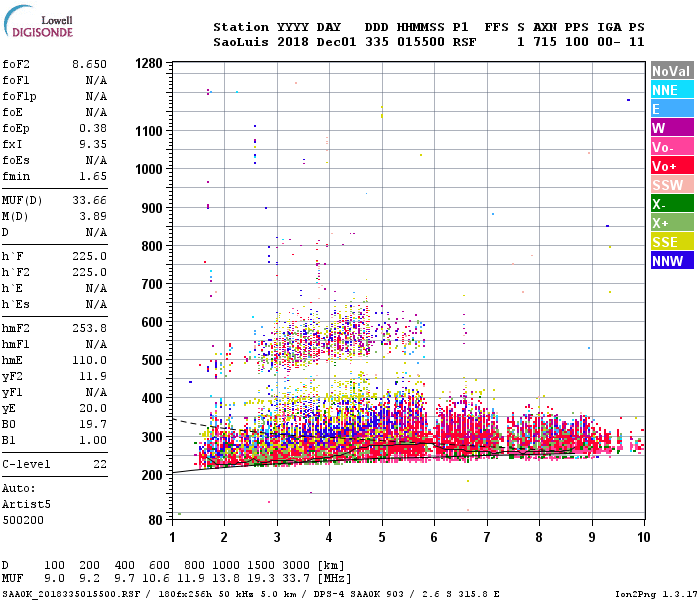Click the x-axis frequency label 10
Image resolution: width=700 pixels, height=600 pixels.
pos(644,537)
